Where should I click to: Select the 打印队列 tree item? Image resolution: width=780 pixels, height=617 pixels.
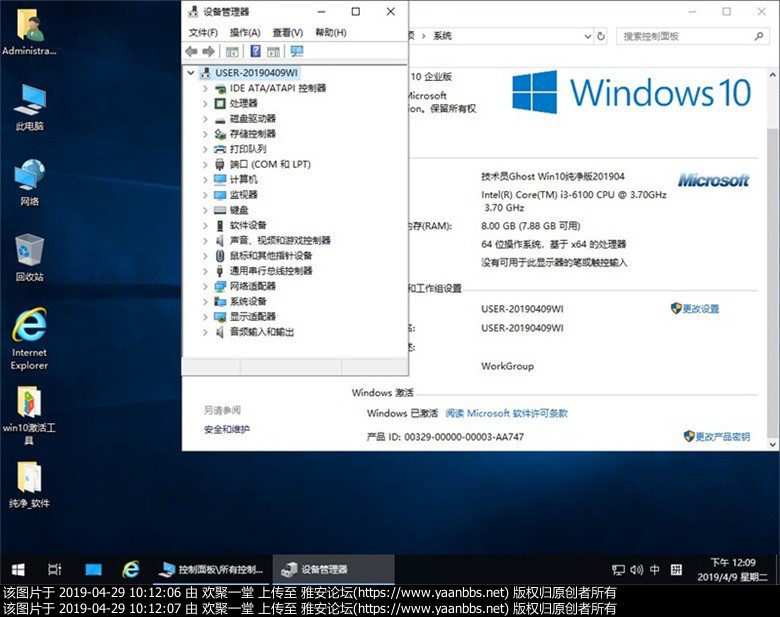tap(248, 149)
